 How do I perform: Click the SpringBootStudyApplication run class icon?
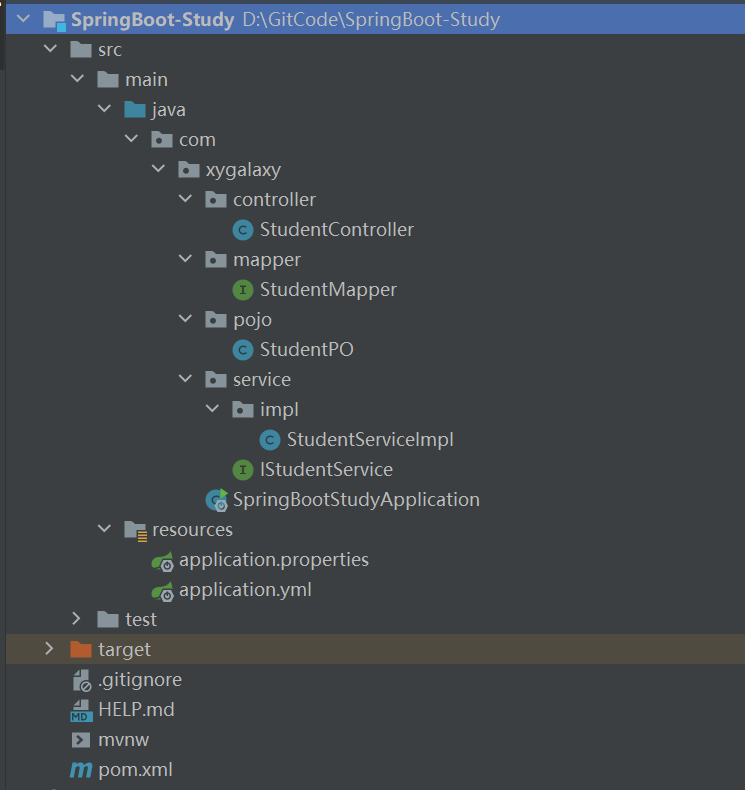[x=216, y=500]
